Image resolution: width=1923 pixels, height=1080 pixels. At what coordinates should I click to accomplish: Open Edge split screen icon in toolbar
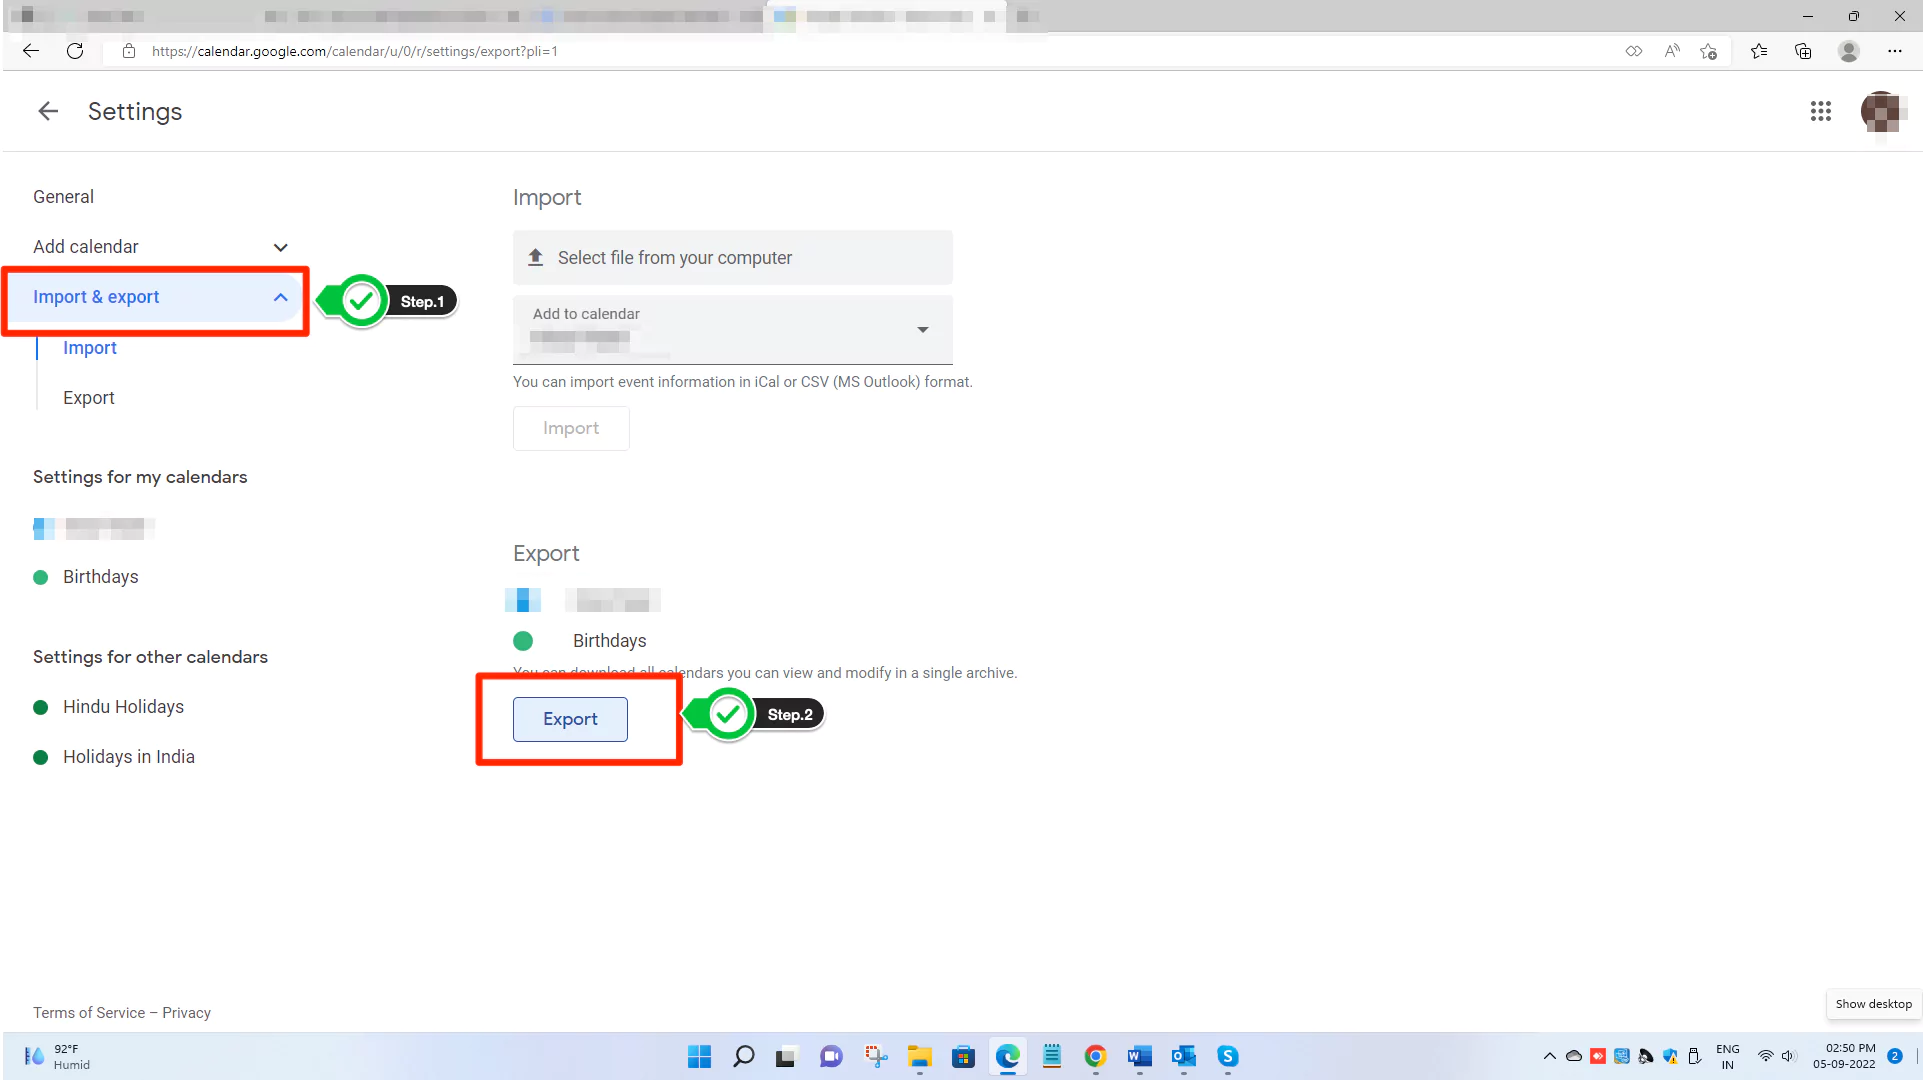pyautogui.click(x=1633, y=51)
